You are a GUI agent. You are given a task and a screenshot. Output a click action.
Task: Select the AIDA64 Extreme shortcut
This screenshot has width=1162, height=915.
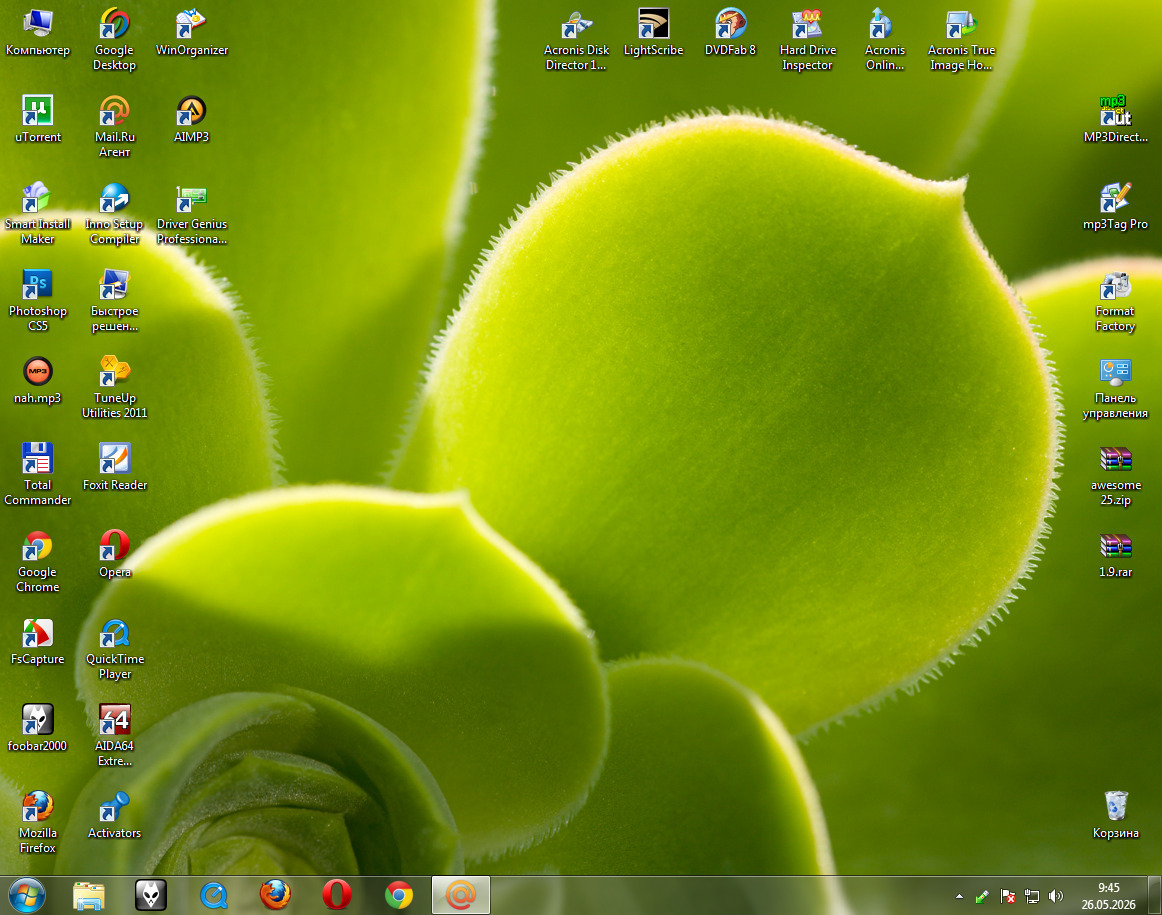[x=114, y=736]
